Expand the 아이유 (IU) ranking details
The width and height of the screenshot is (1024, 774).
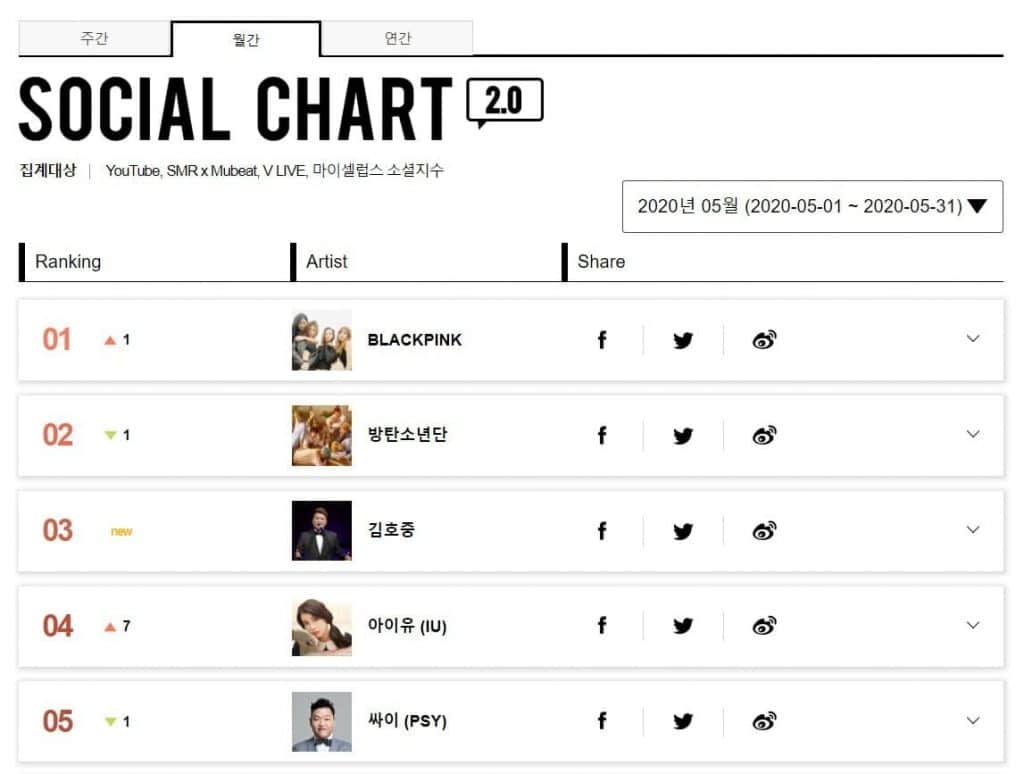tap(973, 625)
